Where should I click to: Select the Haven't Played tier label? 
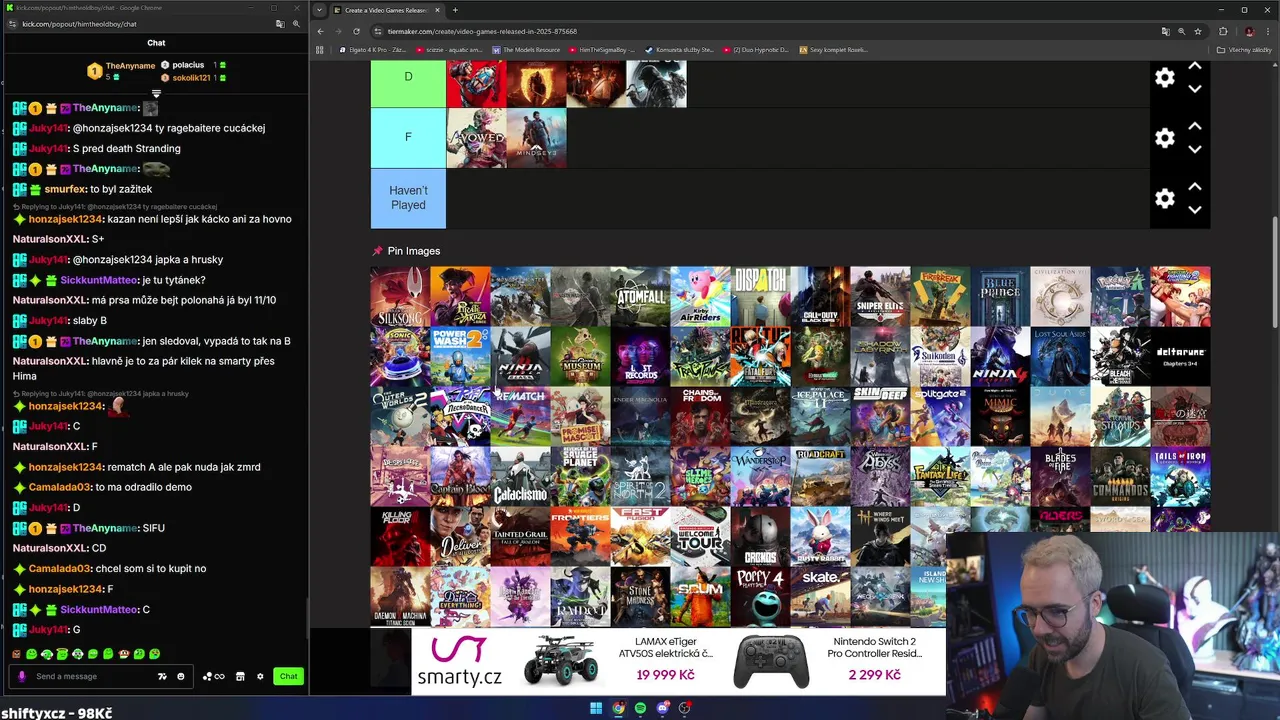[408, 198]
